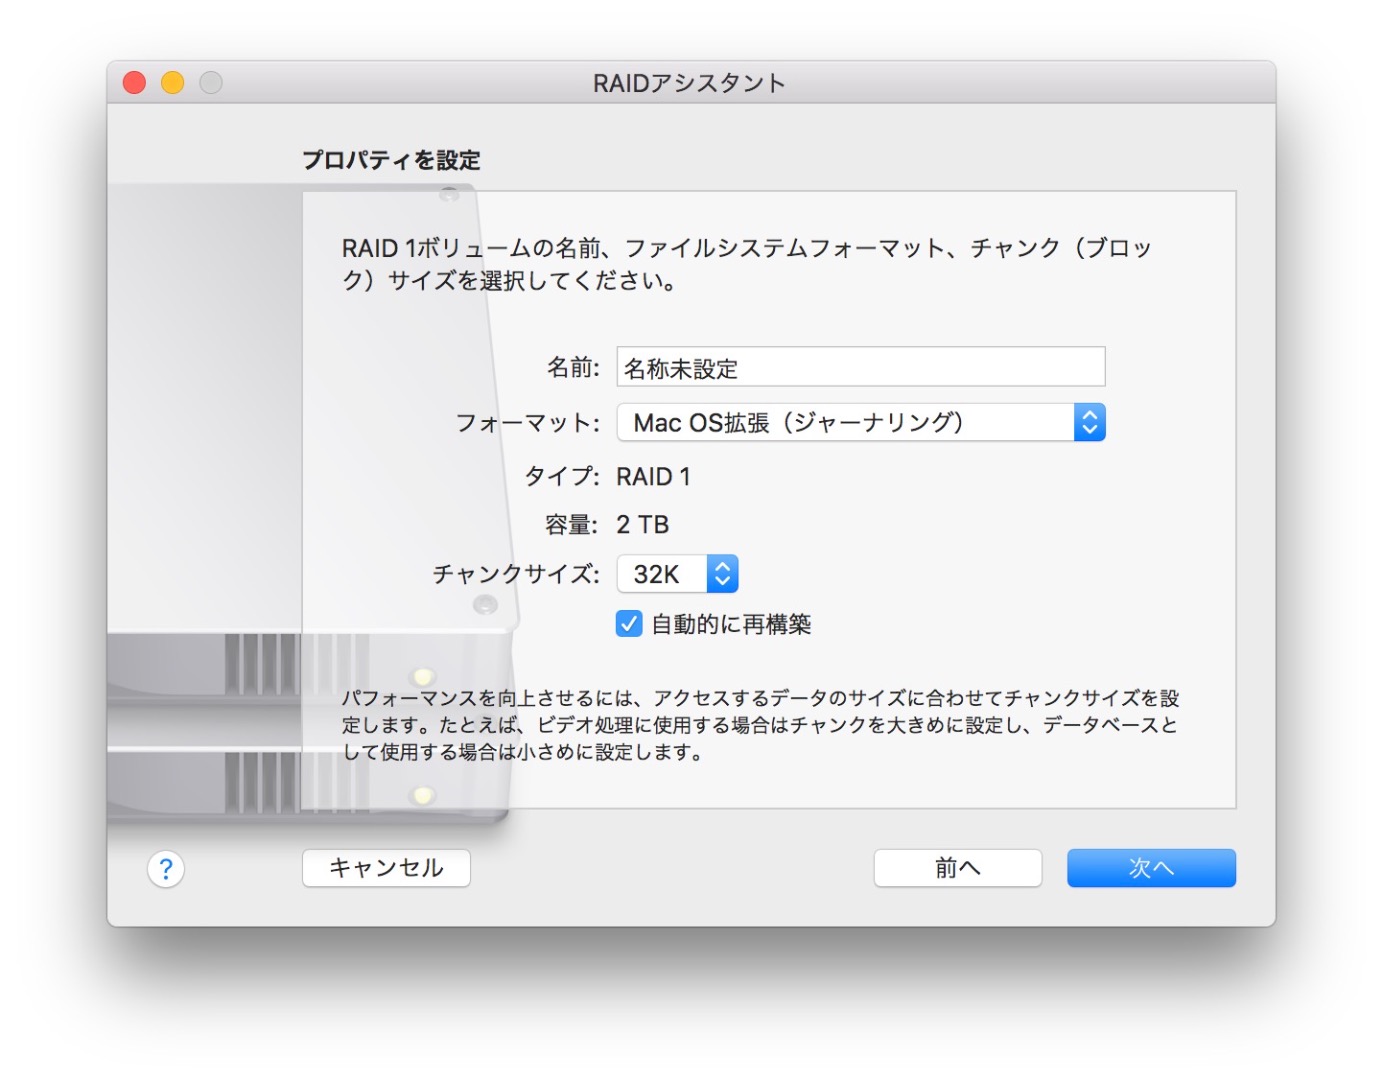This screenshot has width=1383, height=1080.
Task: Click the instruction text starting RAID 1ボリューム
Action: 747,264
